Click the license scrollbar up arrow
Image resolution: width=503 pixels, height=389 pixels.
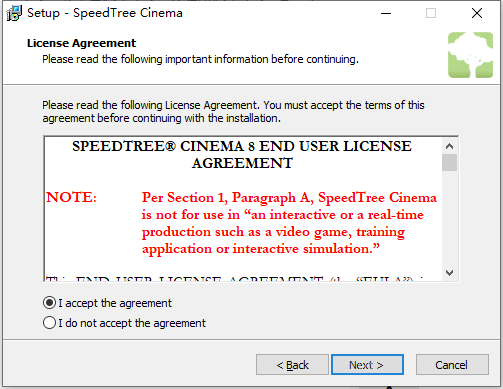449,146
